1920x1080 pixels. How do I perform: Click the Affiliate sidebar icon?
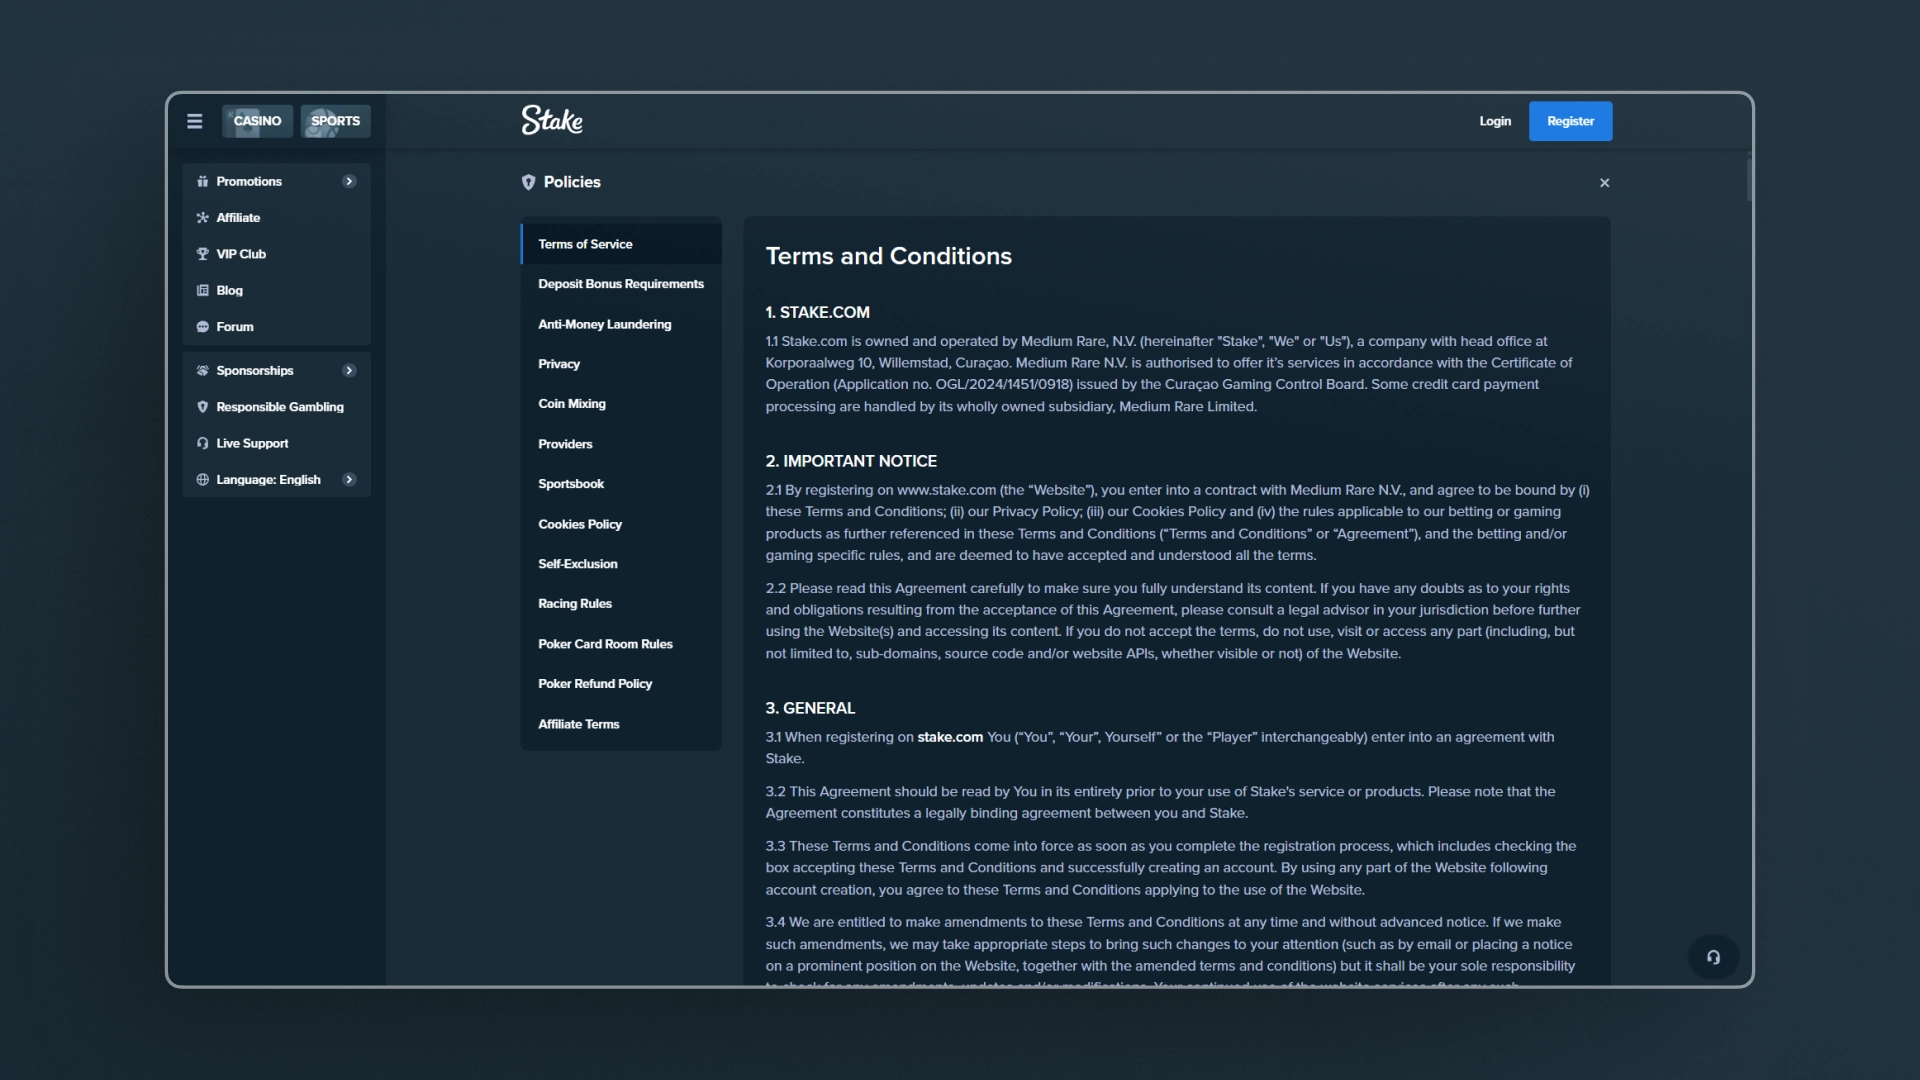203,218
